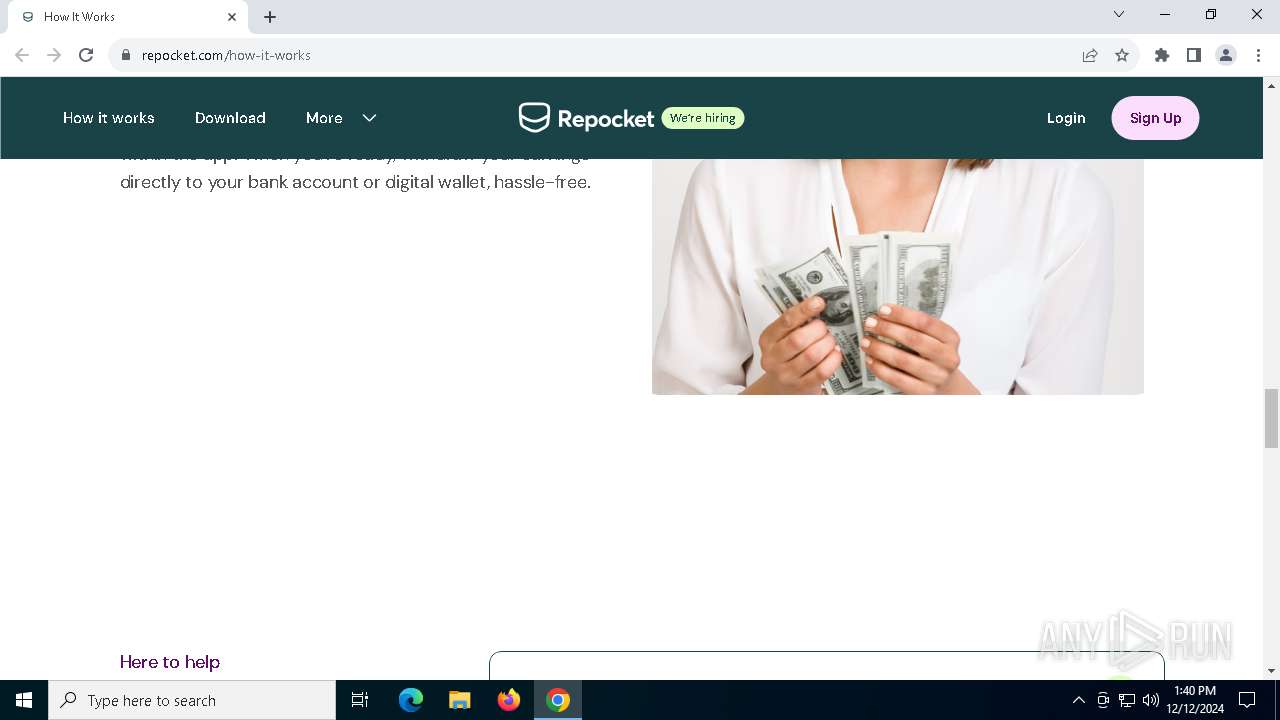Show hidden system tray icons
This screenshot has height=720, width=1280.
[1078, 700]
